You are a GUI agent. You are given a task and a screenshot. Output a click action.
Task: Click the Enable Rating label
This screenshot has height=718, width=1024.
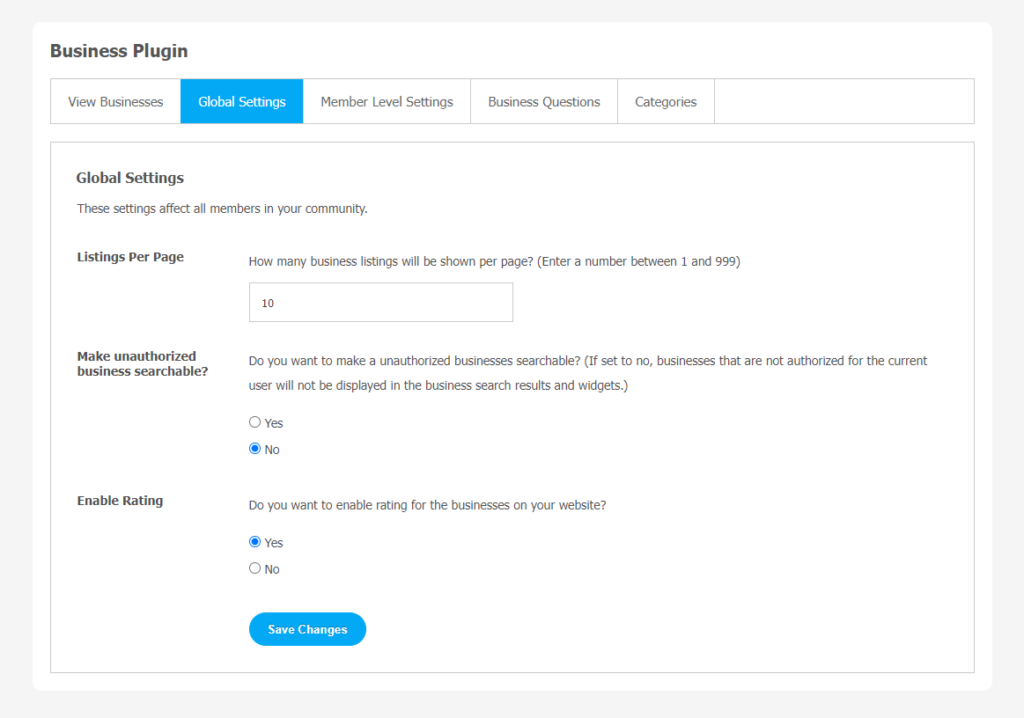(x=120, y=500)
